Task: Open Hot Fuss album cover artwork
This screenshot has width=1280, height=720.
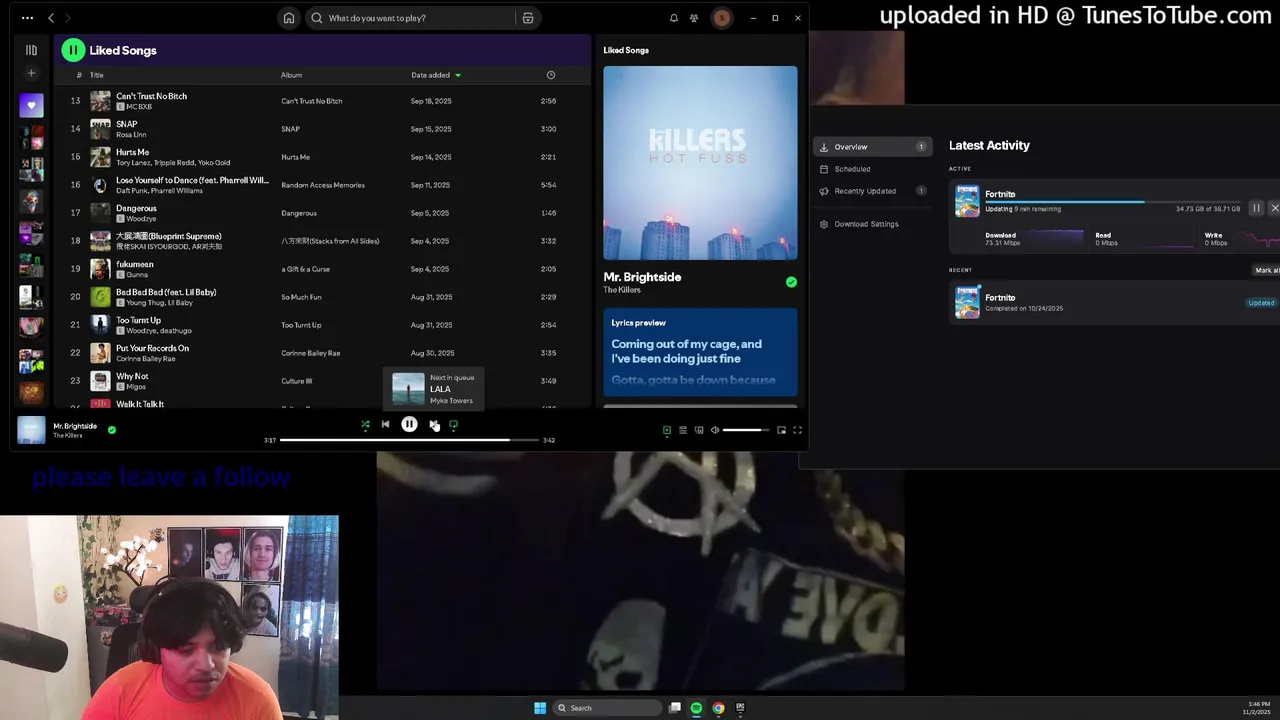Action: tap(700, 163)
